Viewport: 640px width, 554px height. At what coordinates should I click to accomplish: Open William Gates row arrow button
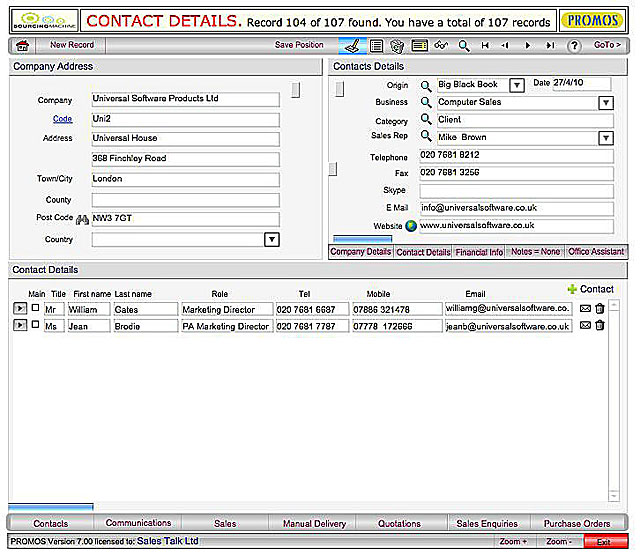pos(20,308)
